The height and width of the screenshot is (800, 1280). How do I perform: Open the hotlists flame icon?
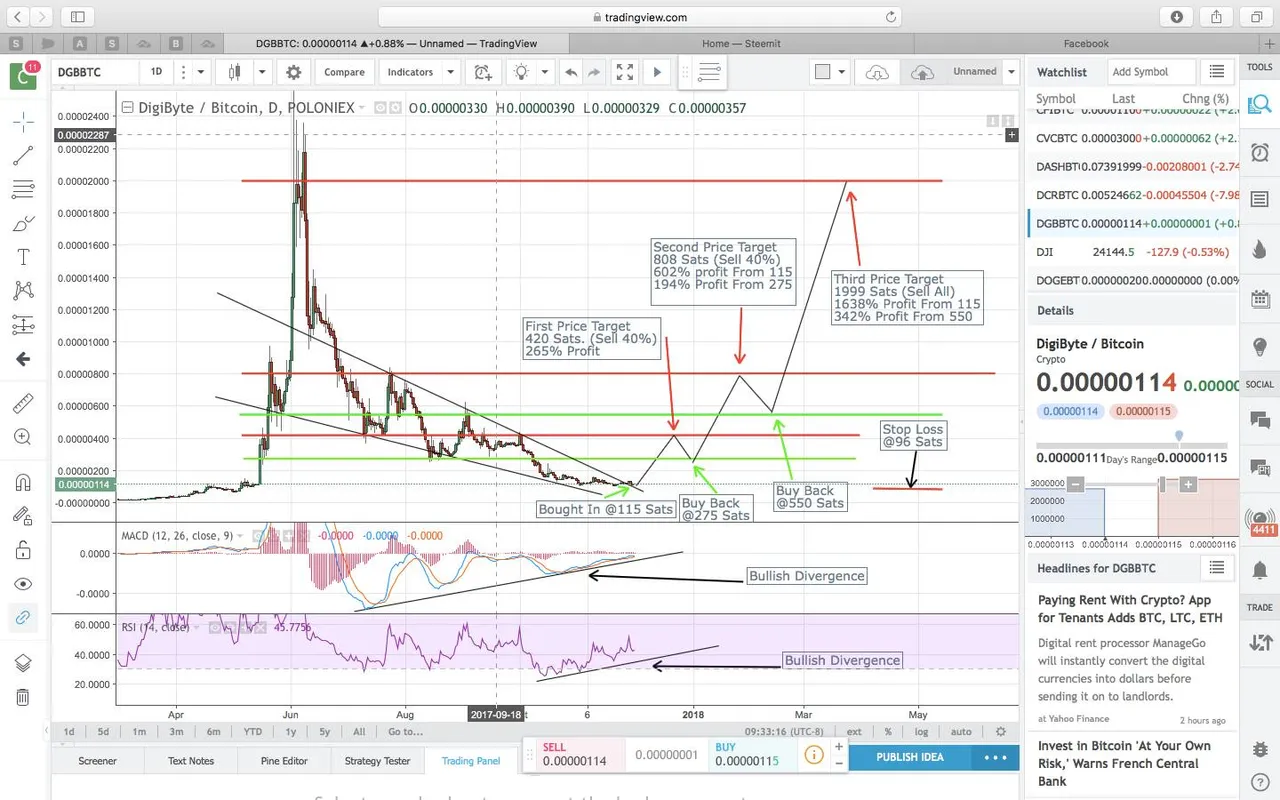(x=1260, y=249)
